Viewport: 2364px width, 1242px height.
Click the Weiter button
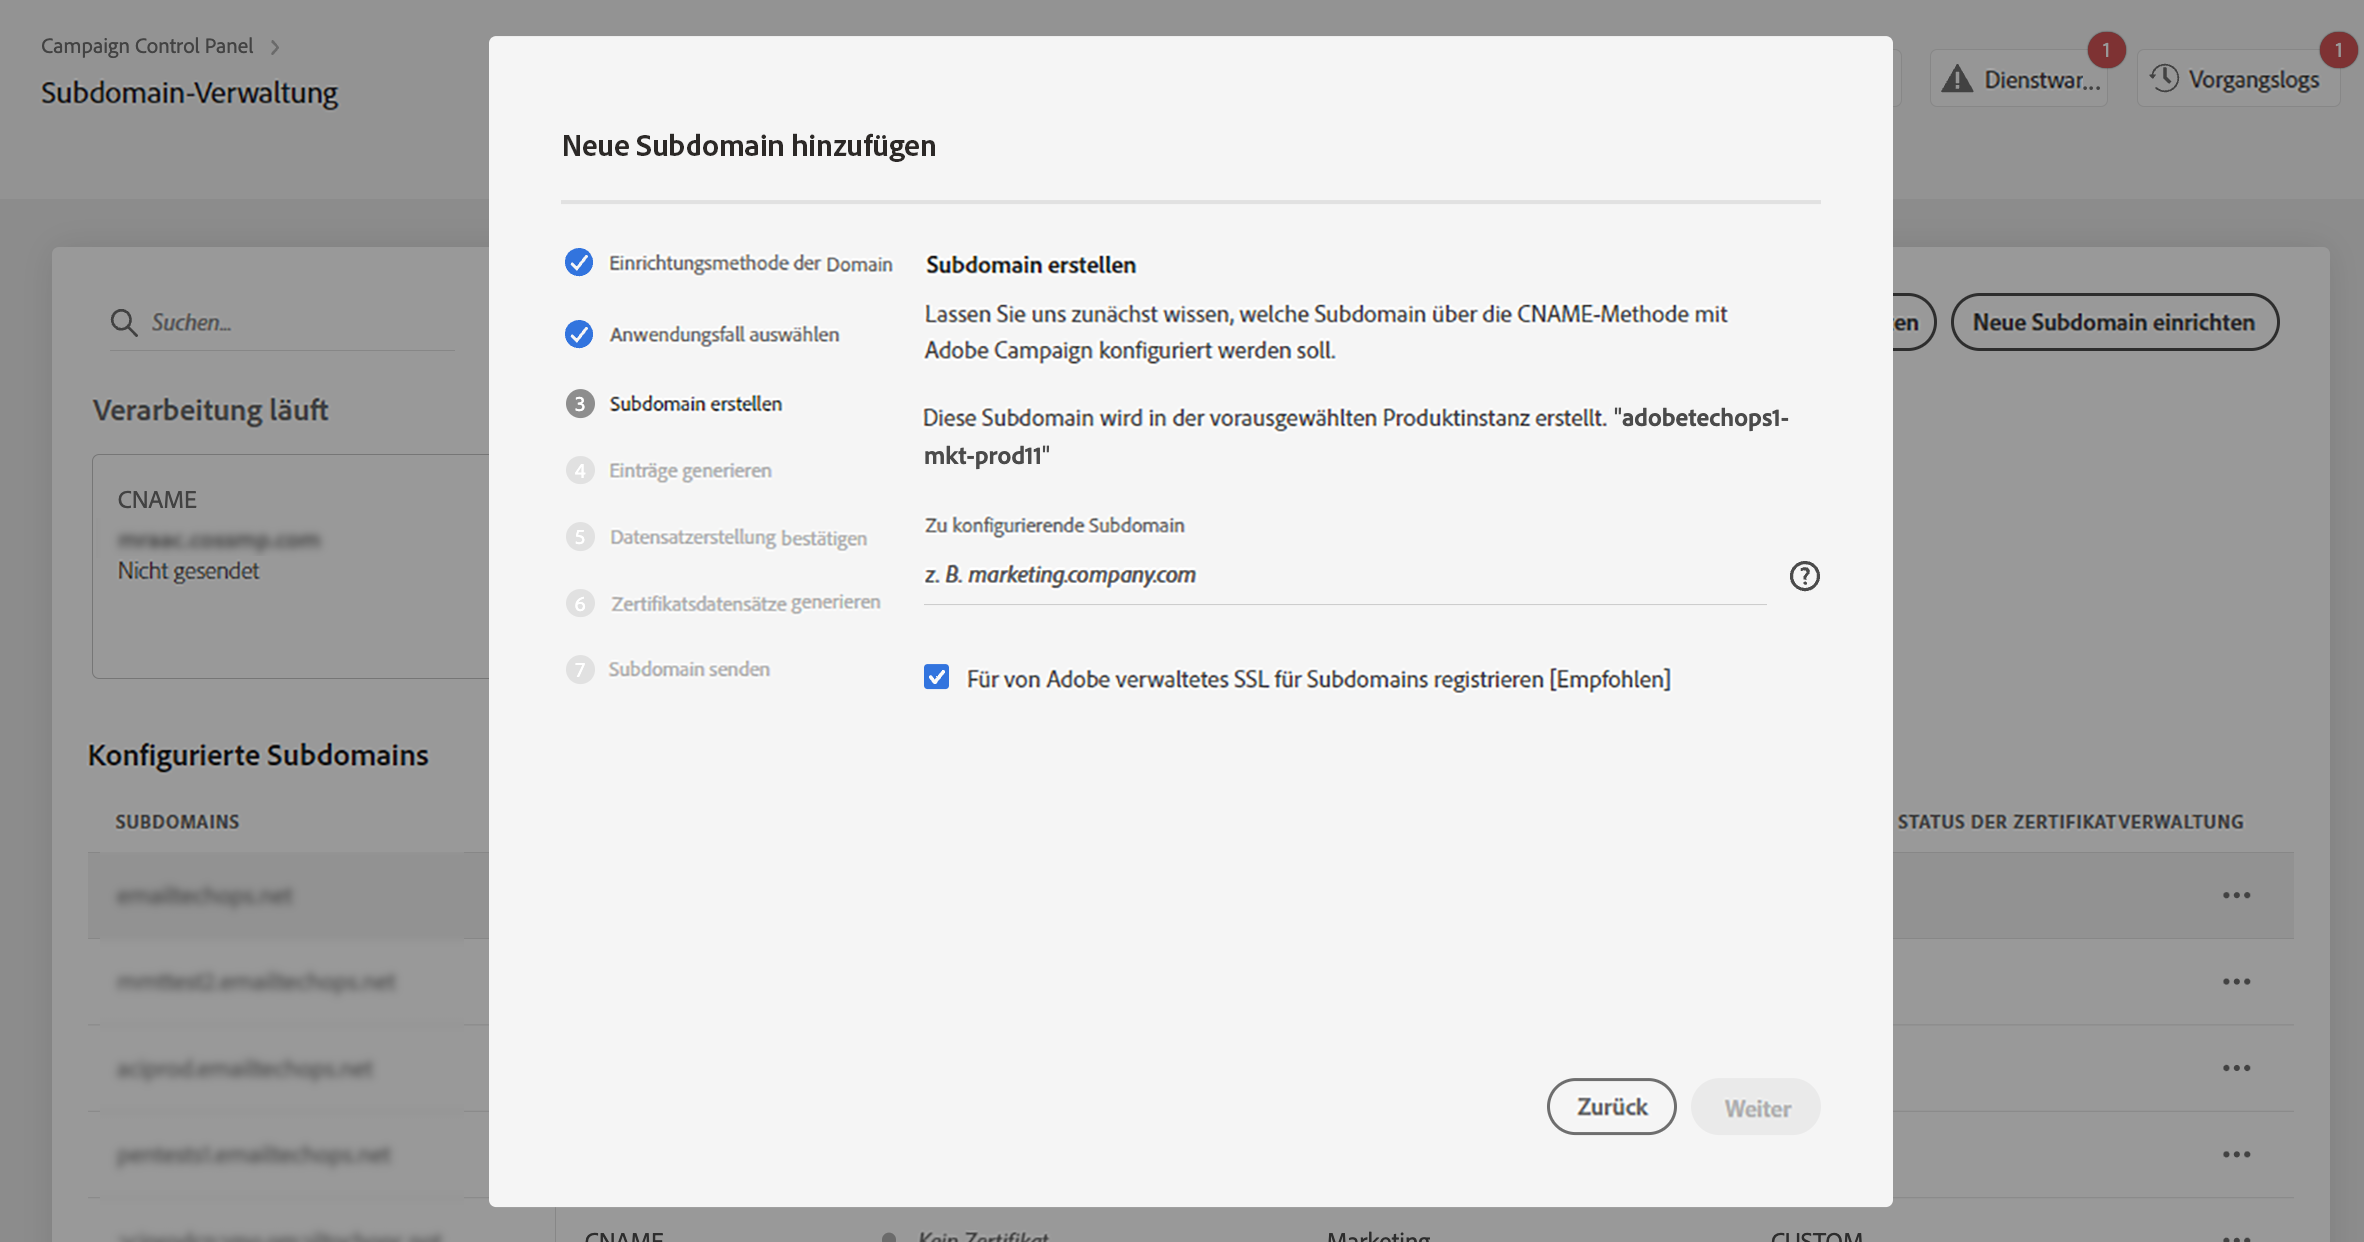point(1756,1108)
